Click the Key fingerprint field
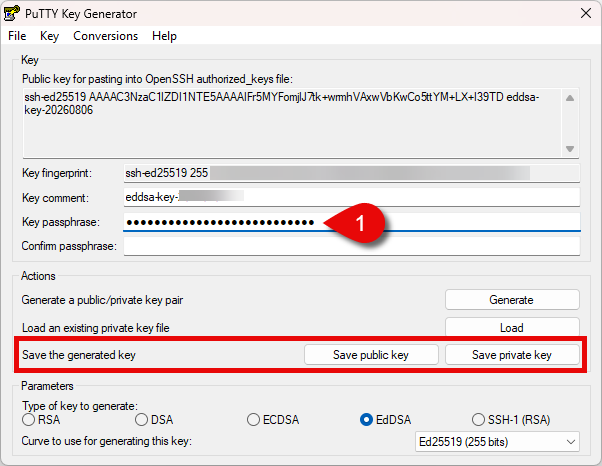Image resolution: width=602 pixels, height=466 pixels. [352, 173]
